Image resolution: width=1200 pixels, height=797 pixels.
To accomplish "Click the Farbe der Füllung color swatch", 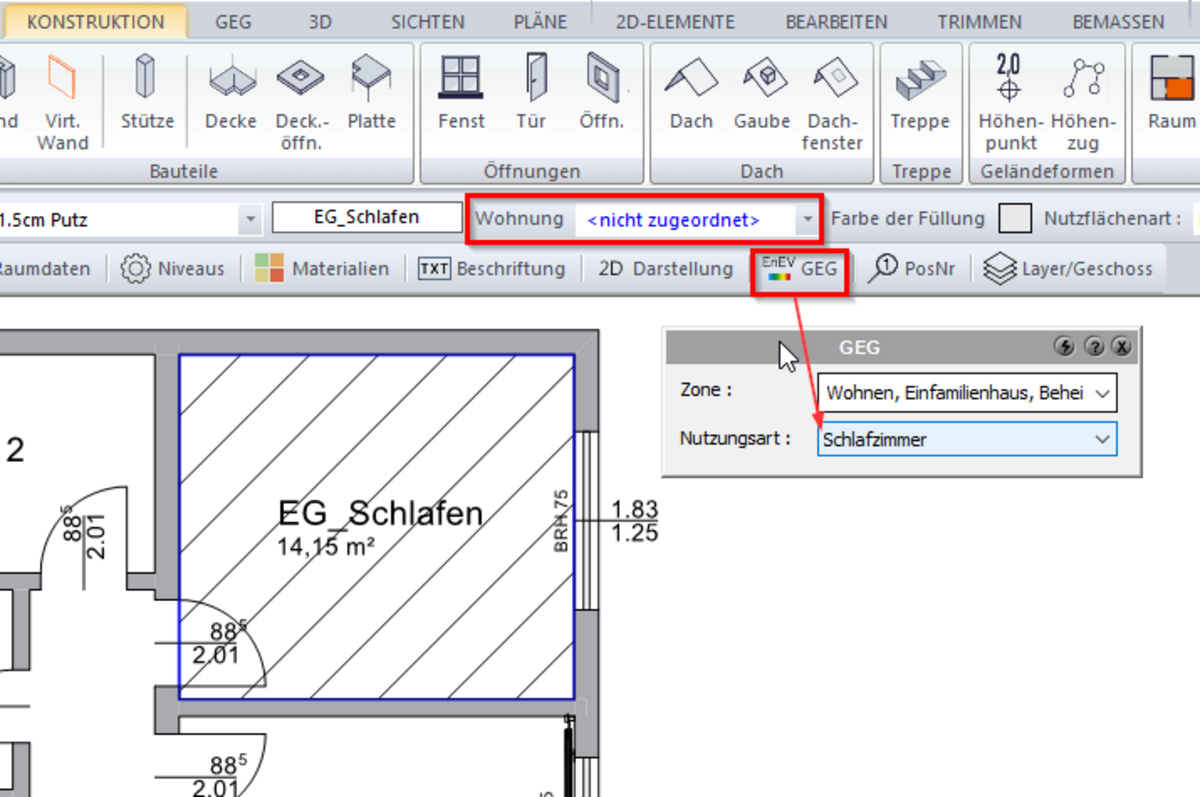I will coord(1016,219).
